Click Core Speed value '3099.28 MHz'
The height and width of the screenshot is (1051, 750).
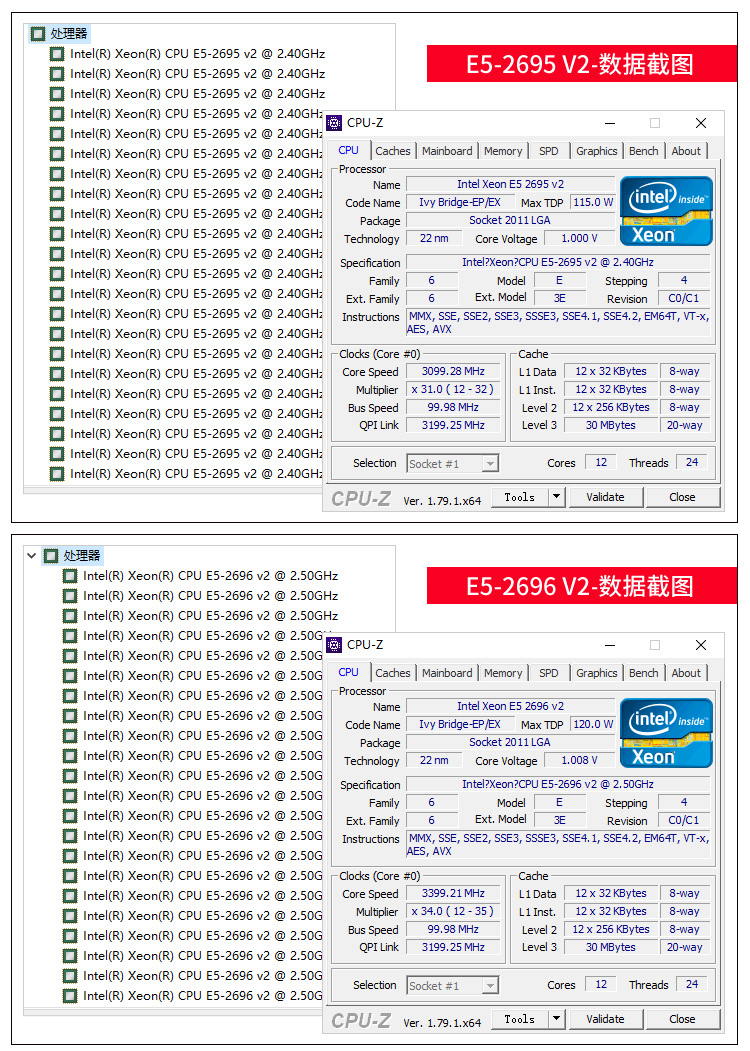tap(453, 371)
